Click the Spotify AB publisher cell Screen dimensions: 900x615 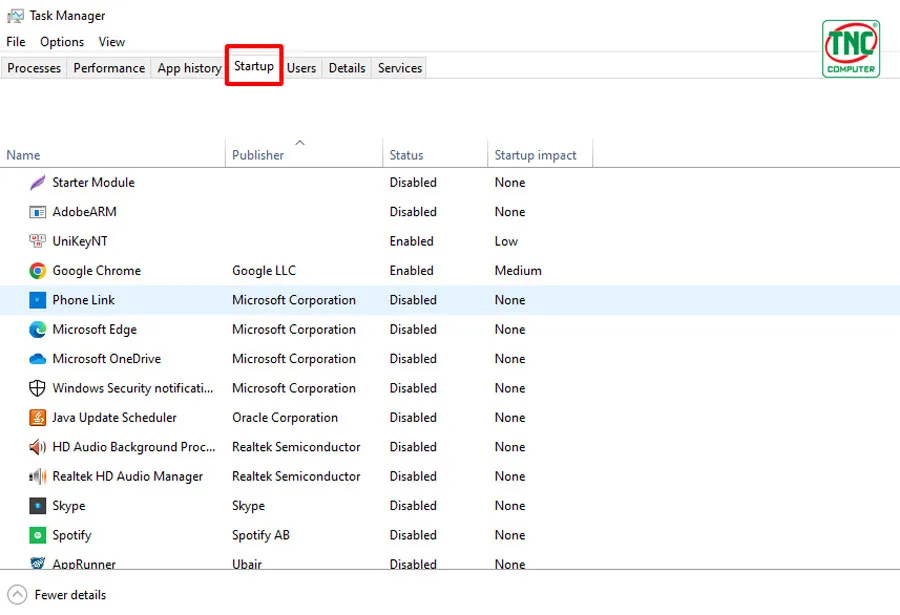pos(261,535)
